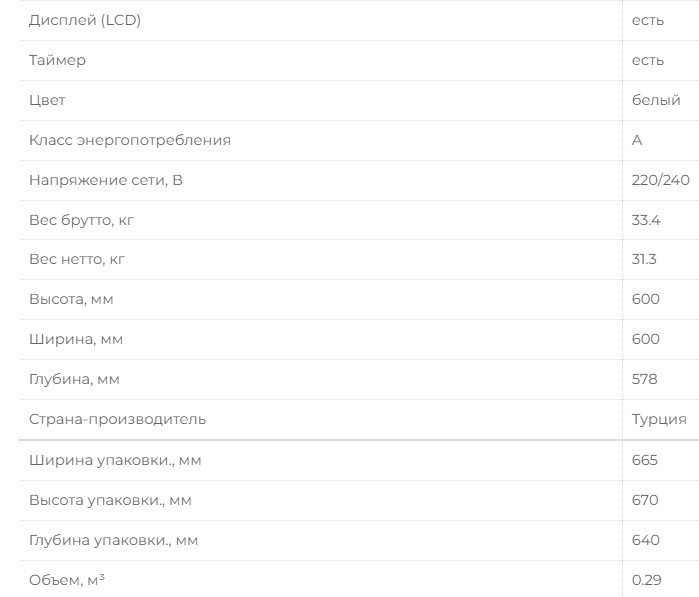
Task: Select the 'Турция' country value
Action: (x=659, y=419)
